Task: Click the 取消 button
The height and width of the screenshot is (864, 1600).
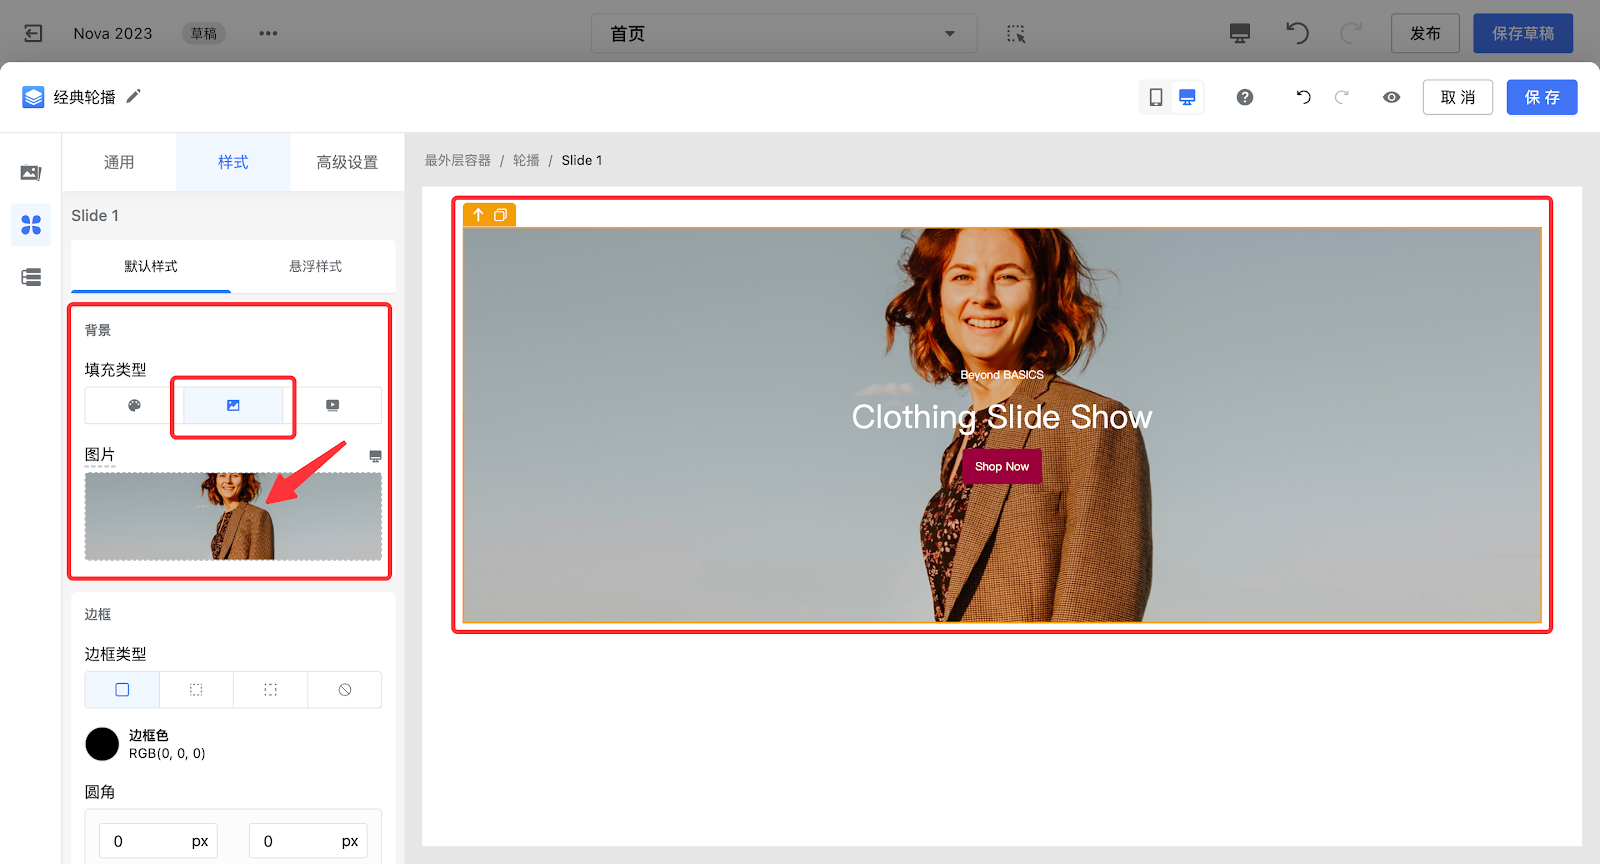Action: (x=1457, y=97)
